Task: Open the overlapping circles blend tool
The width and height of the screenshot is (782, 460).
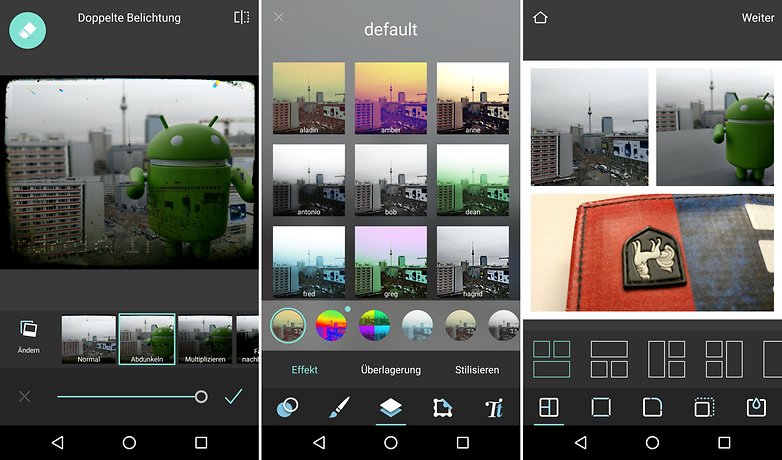Action: click(287, 407)
